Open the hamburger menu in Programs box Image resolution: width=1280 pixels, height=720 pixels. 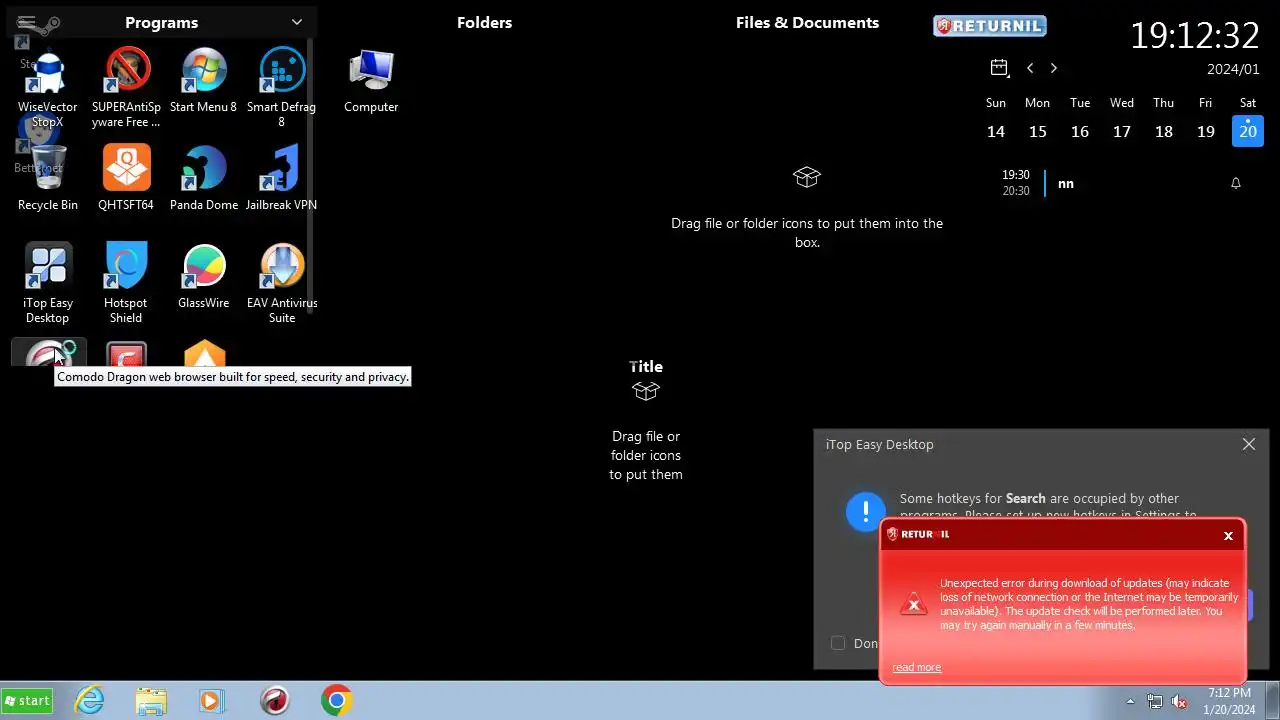click(x=27, y=22)
